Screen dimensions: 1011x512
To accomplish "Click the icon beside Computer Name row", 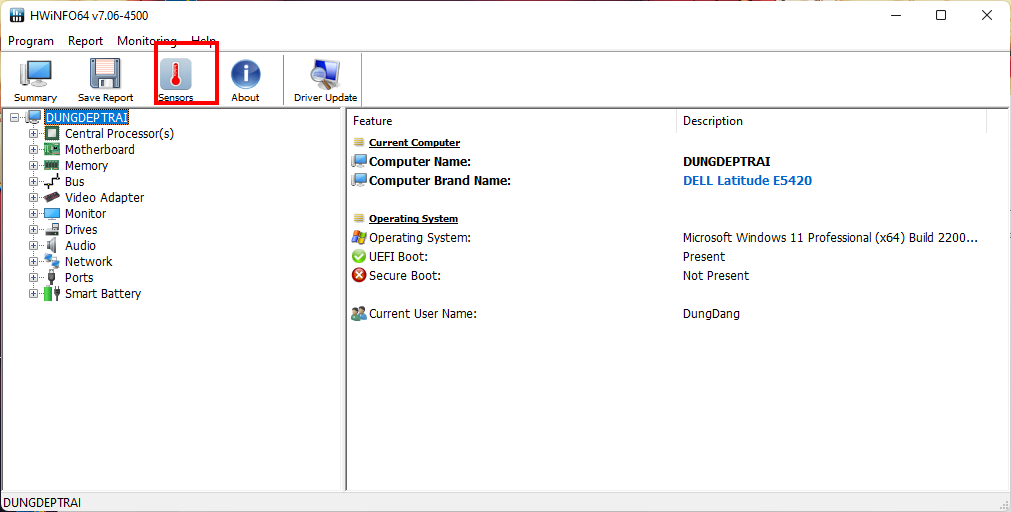I will tap(359, 161).
